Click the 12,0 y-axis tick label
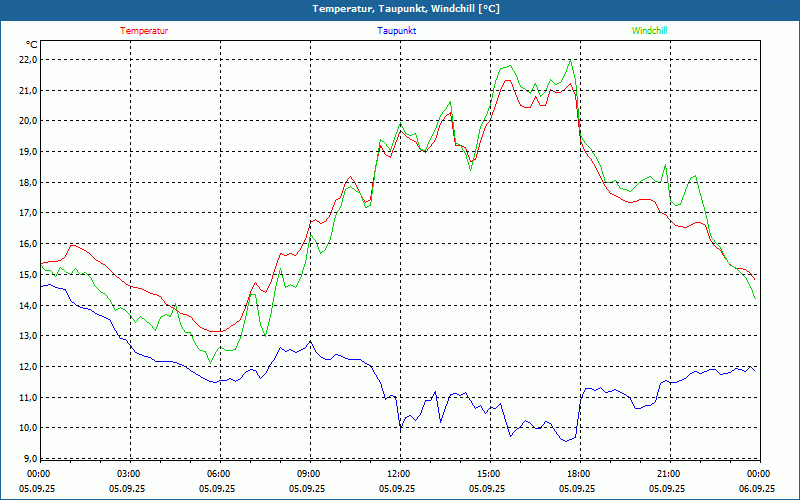 pos(27,366)
